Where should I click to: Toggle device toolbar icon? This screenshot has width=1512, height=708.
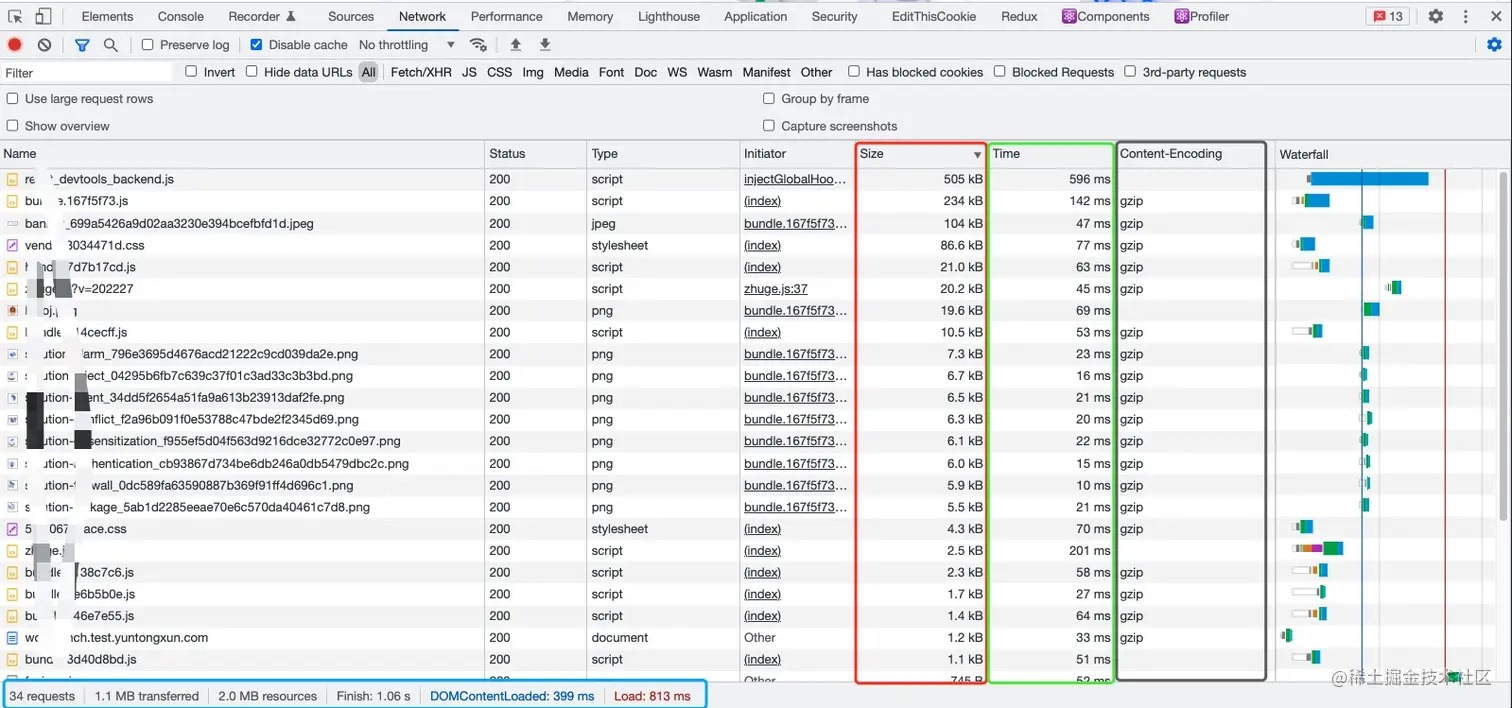click(43, 16)
